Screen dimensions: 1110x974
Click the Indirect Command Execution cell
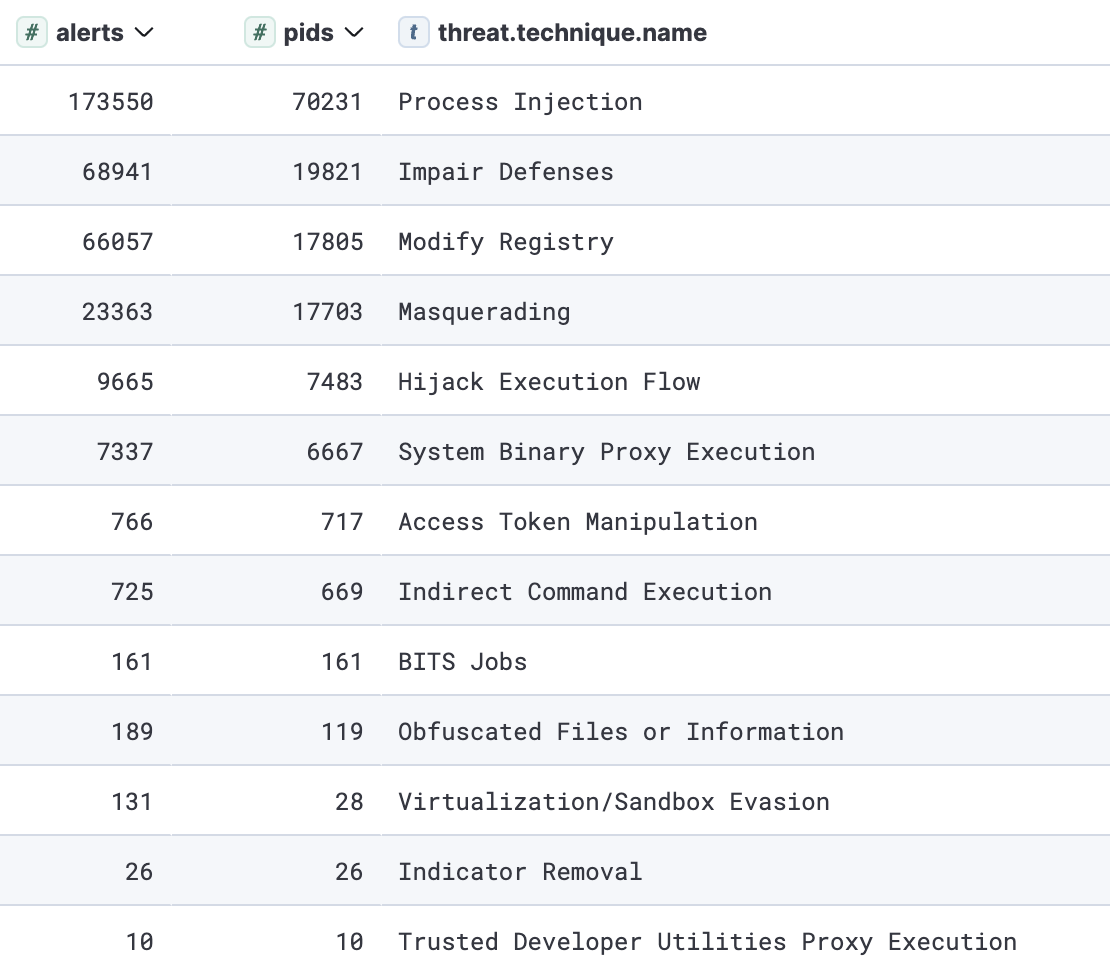584,592
